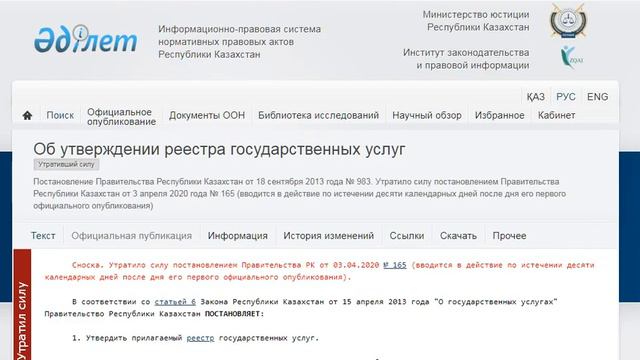The image size is (640, 360).
Task: Click the red Утратил силу side banner
Action: (x=22, y=304)
